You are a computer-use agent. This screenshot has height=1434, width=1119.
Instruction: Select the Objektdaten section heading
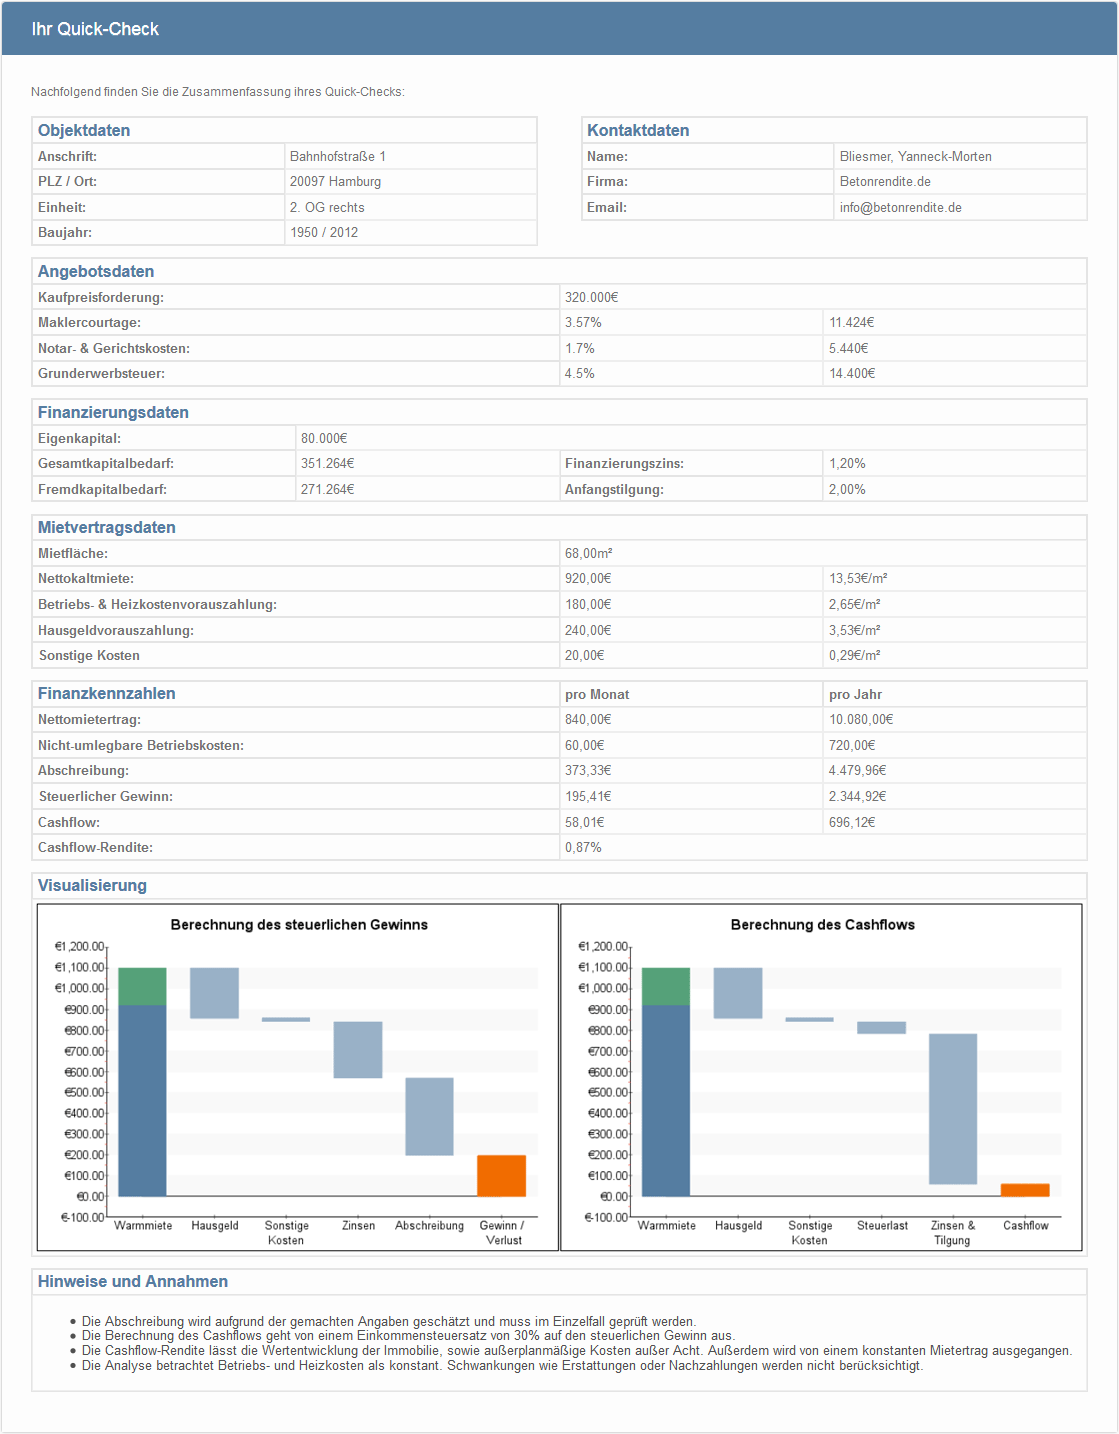[84, 131]
